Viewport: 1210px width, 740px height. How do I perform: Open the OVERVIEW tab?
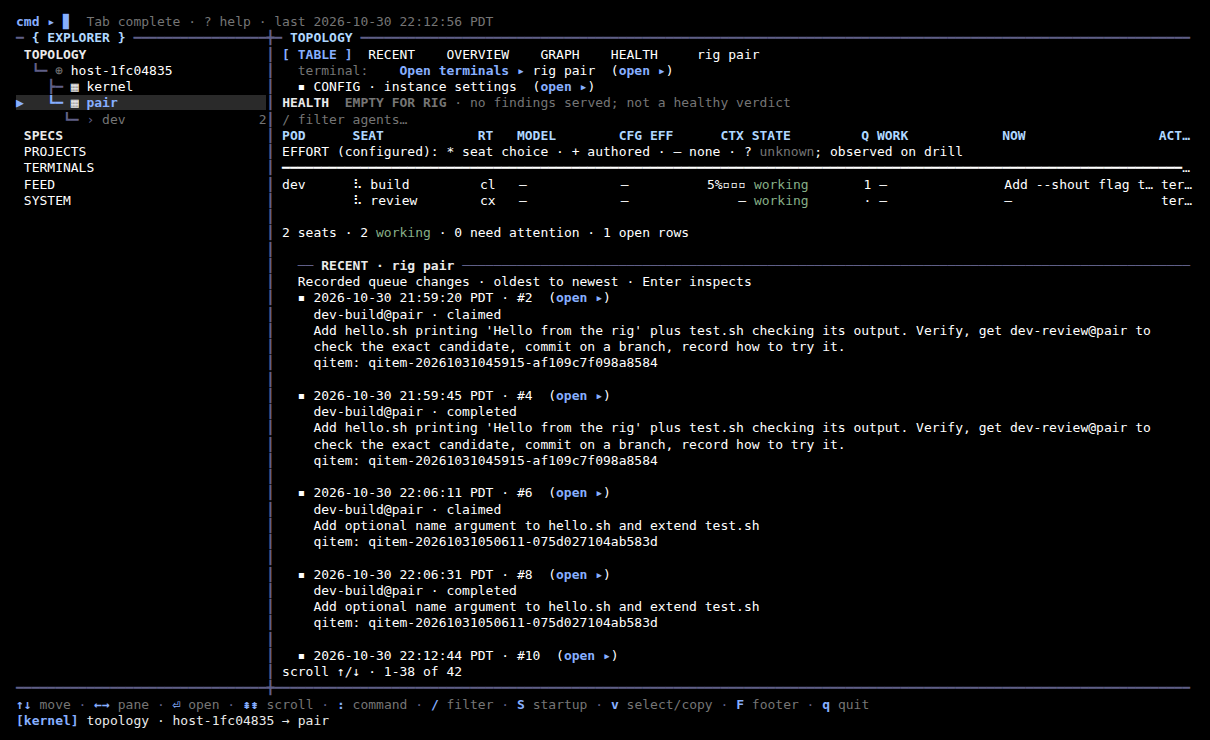[477, 55]
